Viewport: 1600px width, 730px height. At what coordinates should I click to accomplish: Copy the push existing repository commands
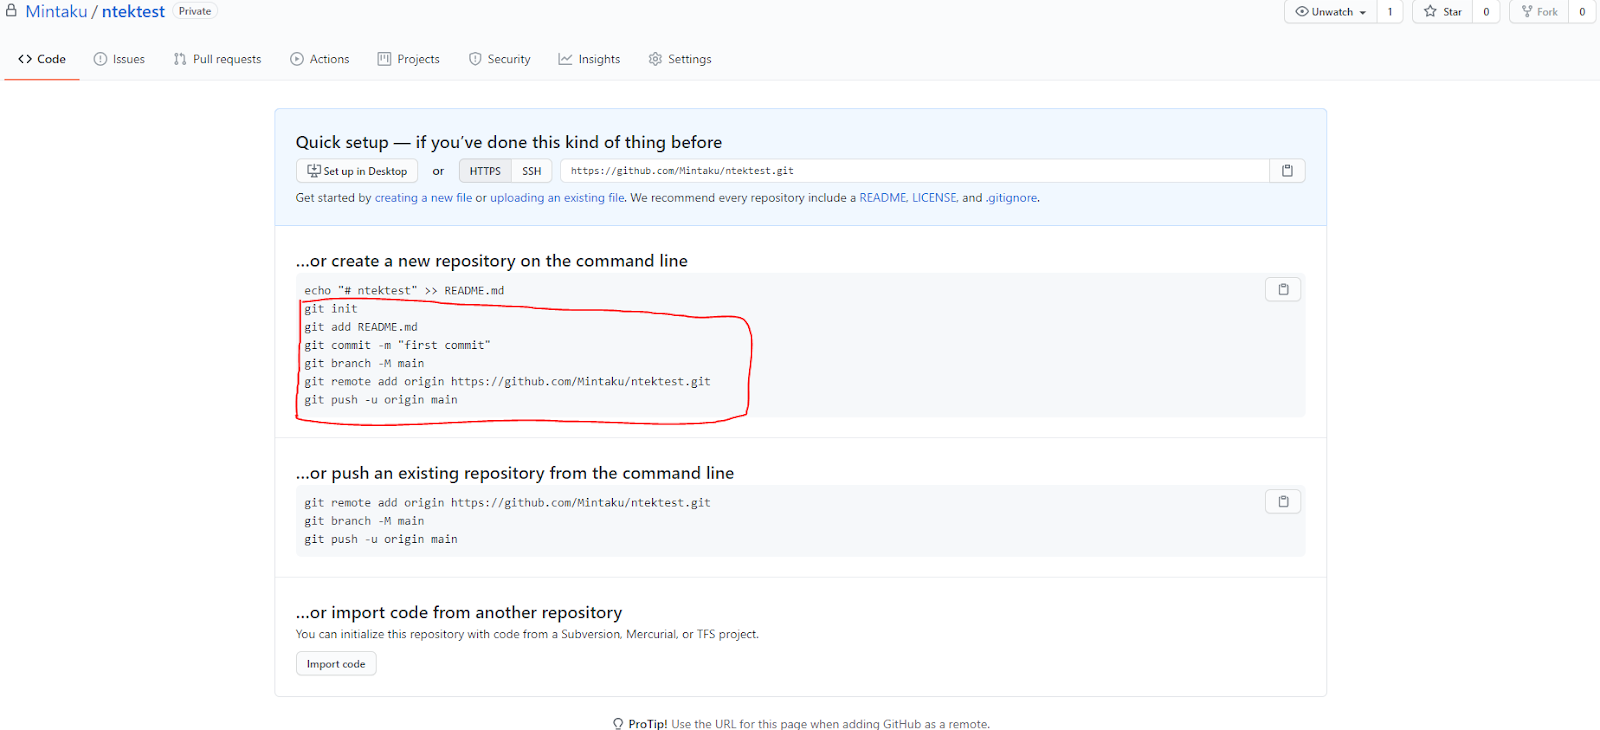(1283, 501)
